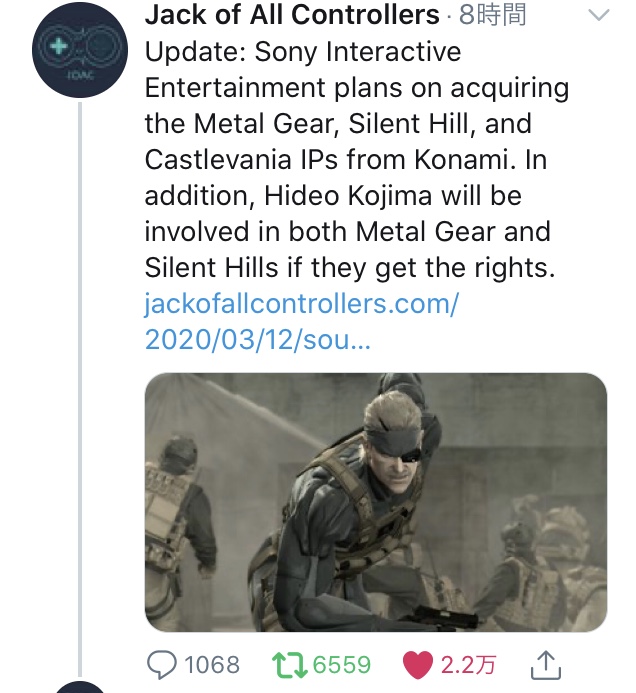
Task: Click the truncated "2020/03/12/sou…" link line
Action: click(257, 340)
